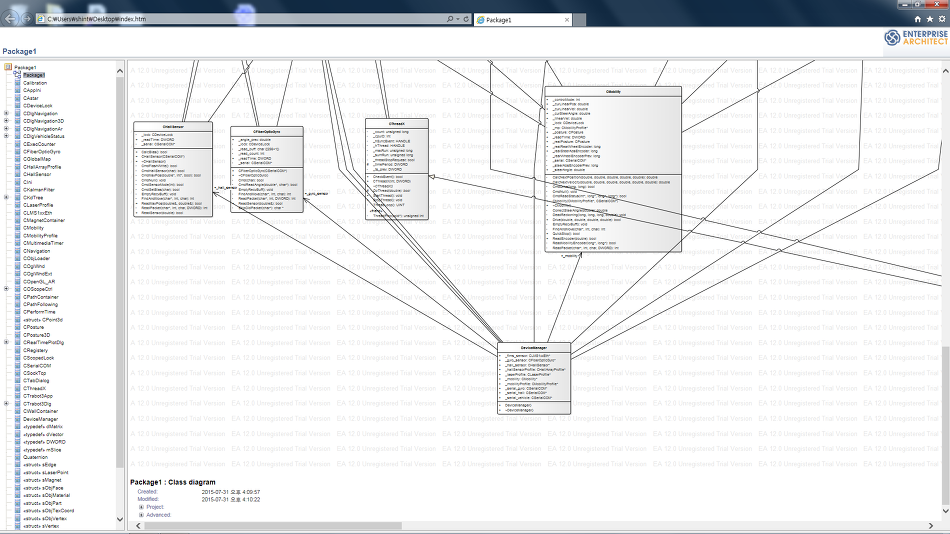The height and width of the screenshot is (534, 950).
Task: Open the browser Favorites star icon
Action: point(929,19)
